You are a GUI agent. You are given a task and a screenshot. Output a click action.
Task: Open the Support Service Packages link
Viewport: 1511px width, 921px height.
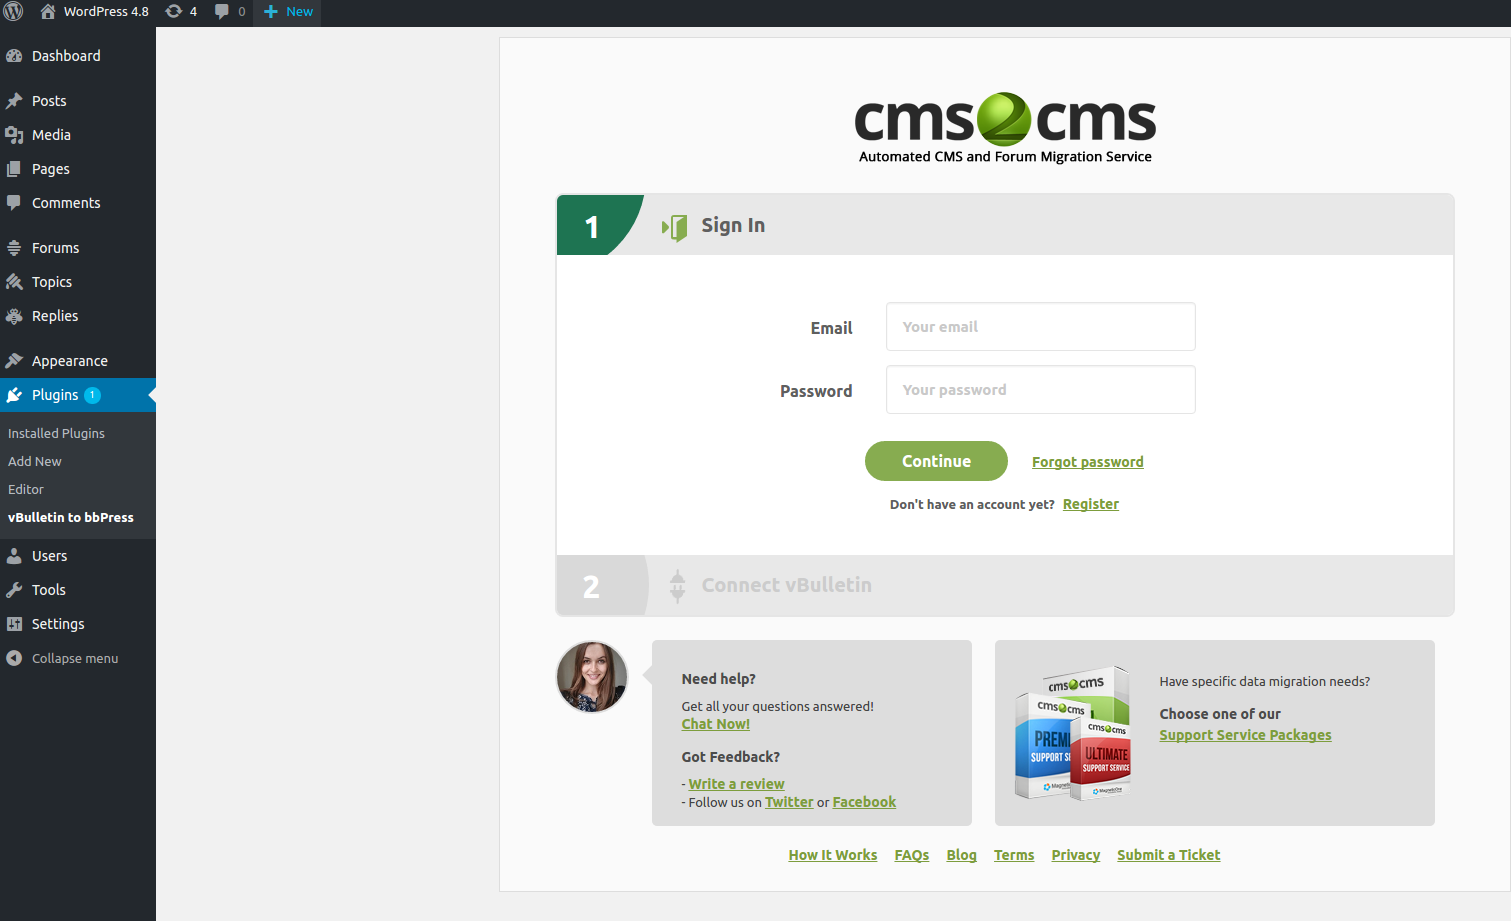point(1245,735)
